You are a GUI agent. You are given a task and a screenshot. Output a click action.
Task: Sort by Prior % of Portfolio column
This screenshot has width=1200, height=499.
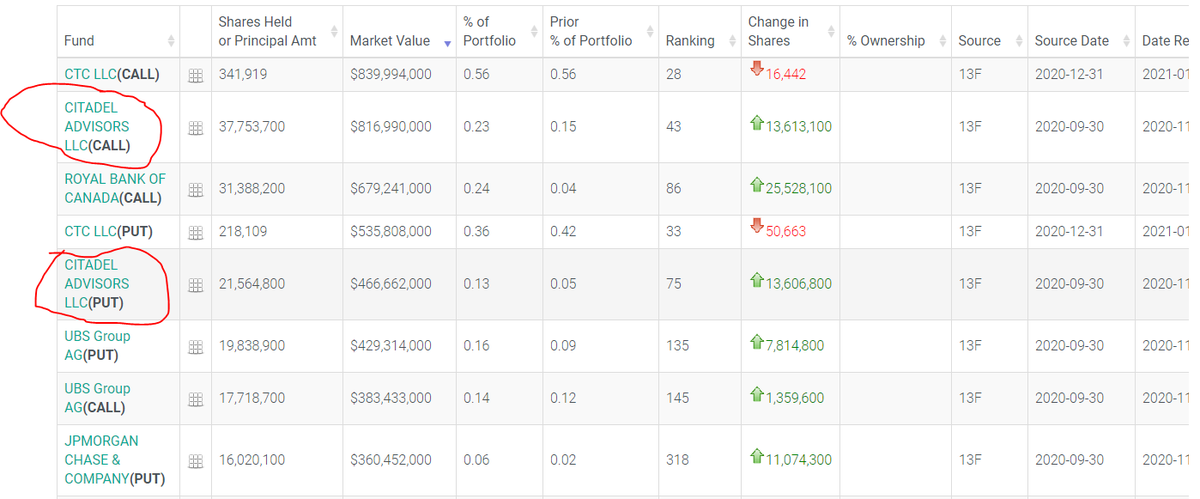coord(650,32)
